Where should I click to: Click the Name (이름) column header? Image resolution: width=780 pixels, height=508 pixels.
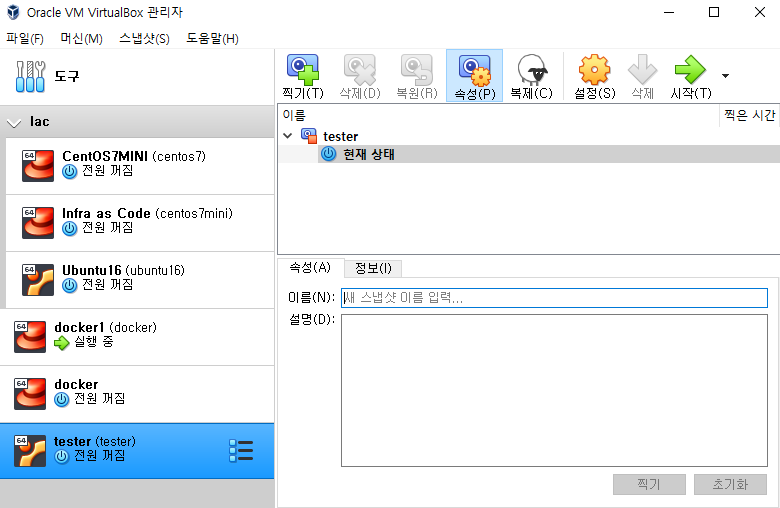(498, 115)
